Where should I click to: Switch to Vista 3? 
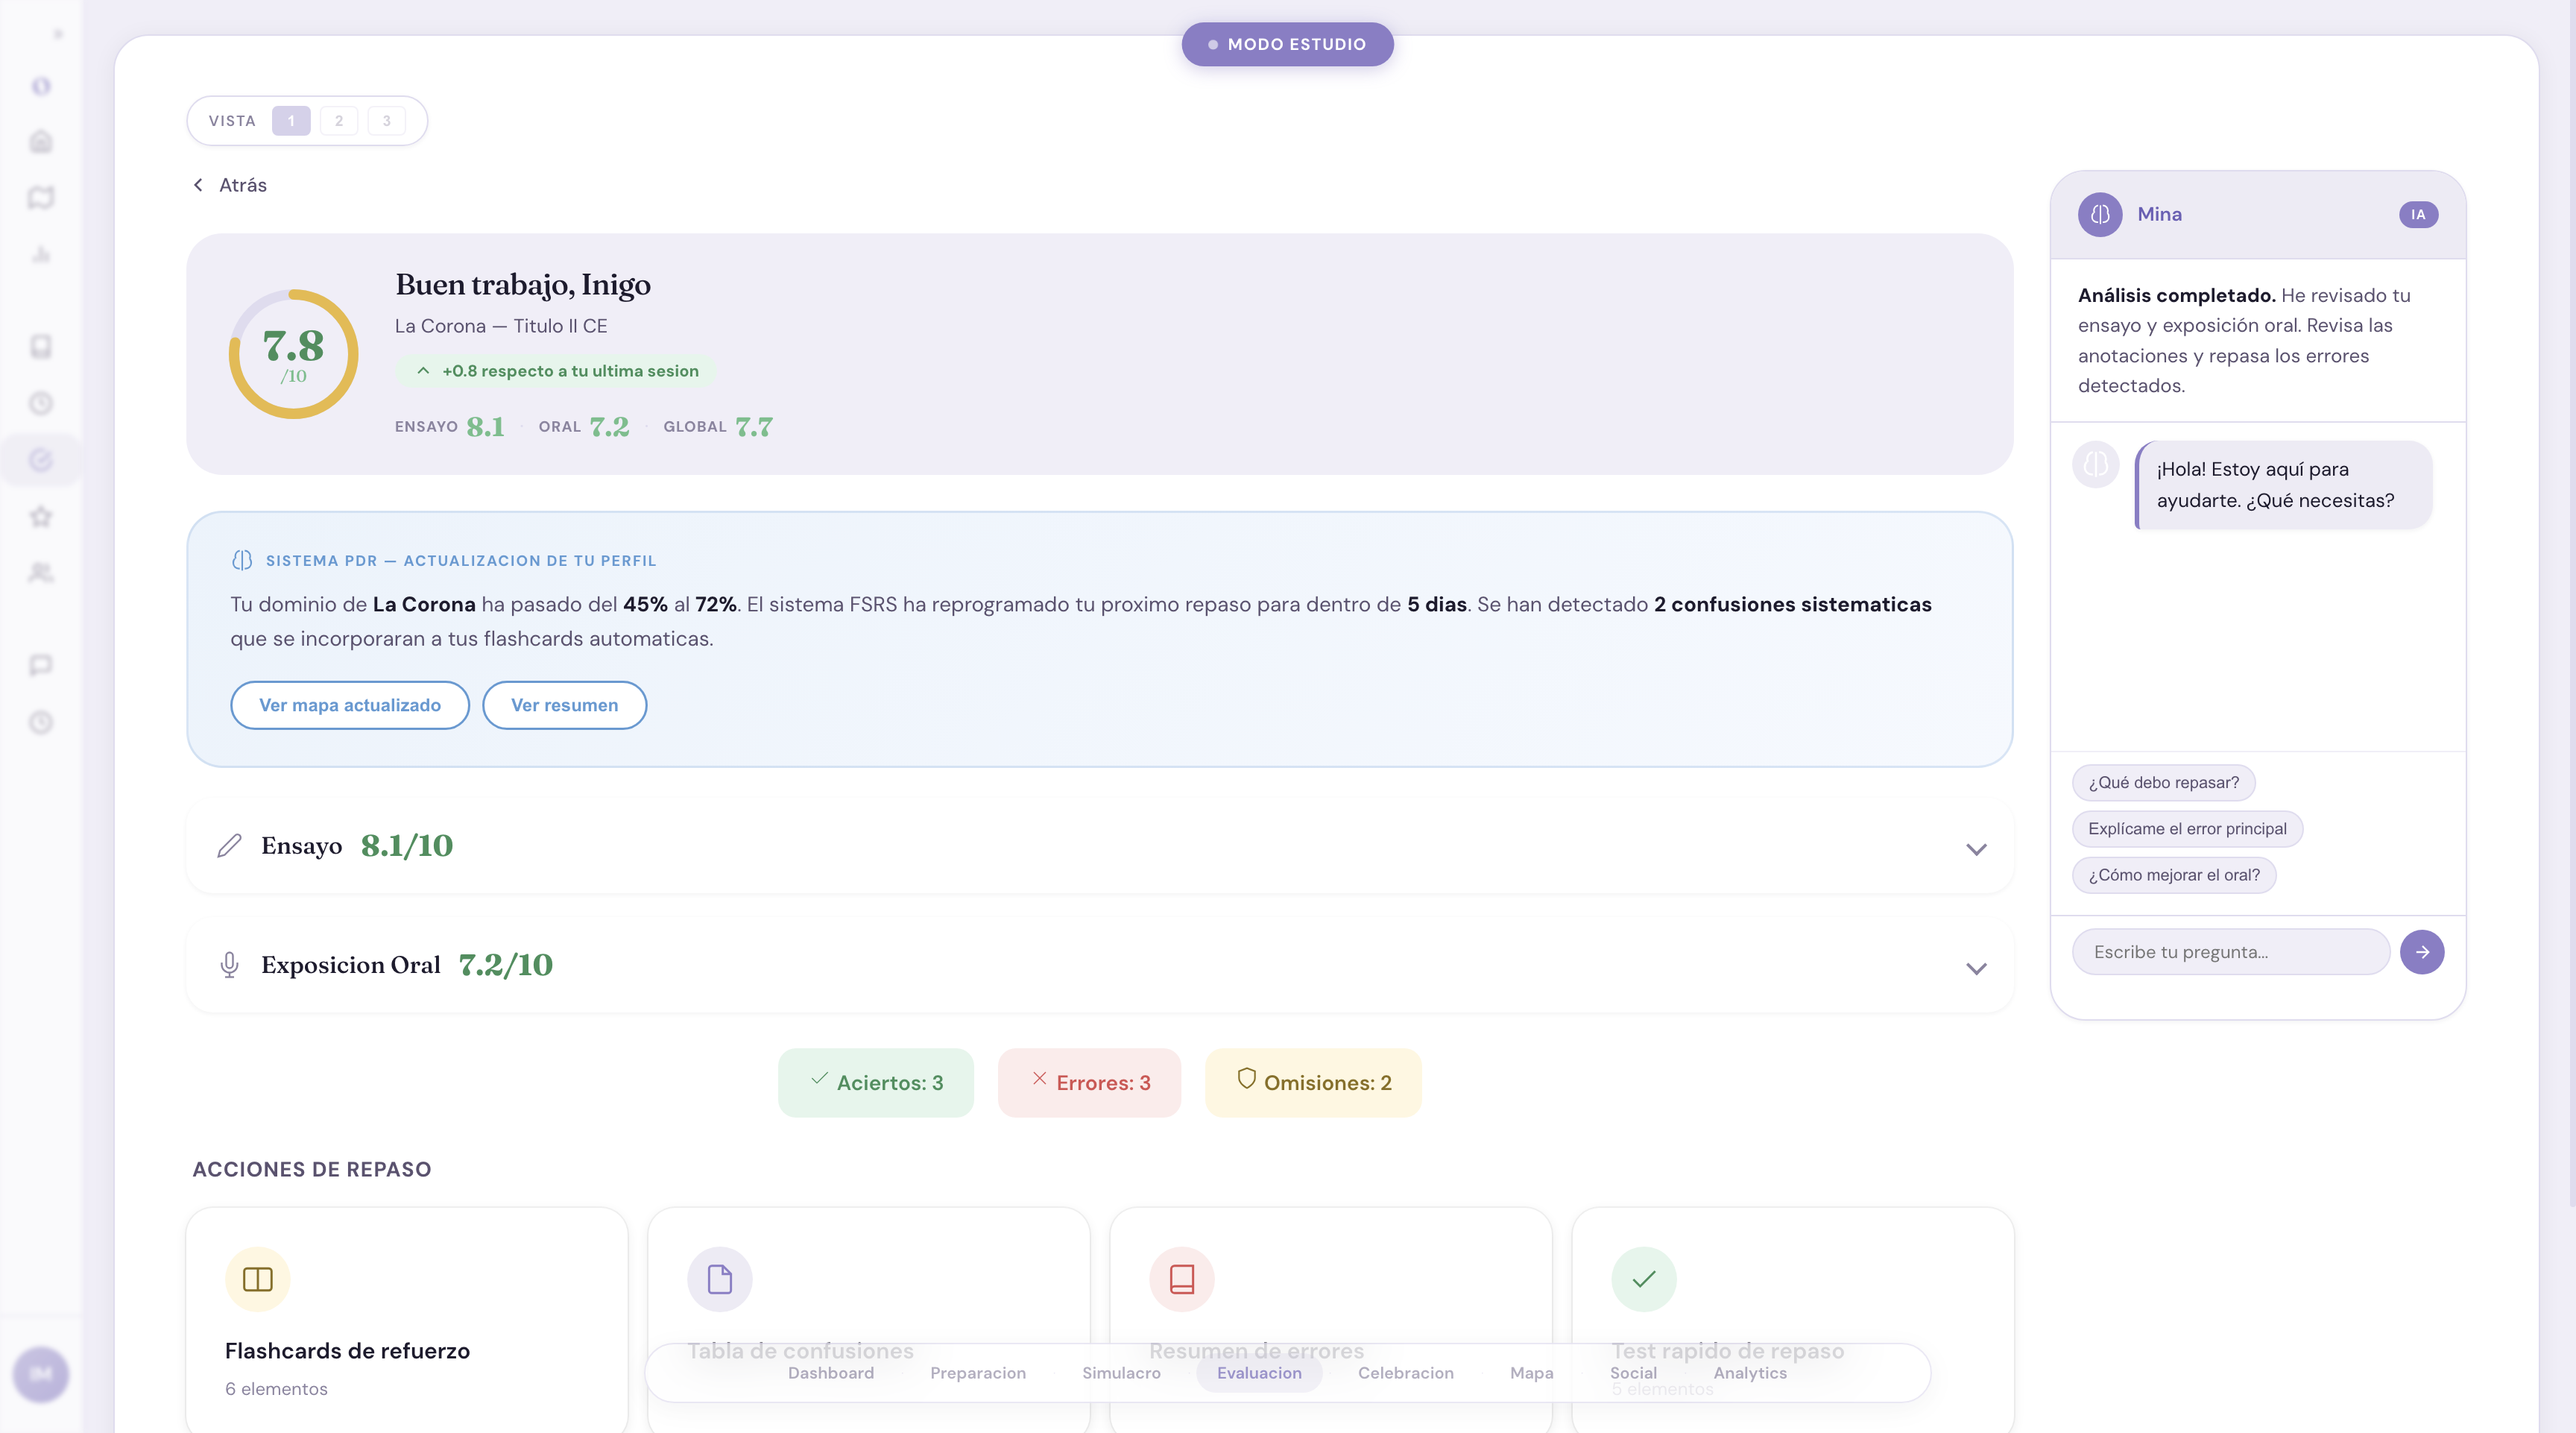387,121
